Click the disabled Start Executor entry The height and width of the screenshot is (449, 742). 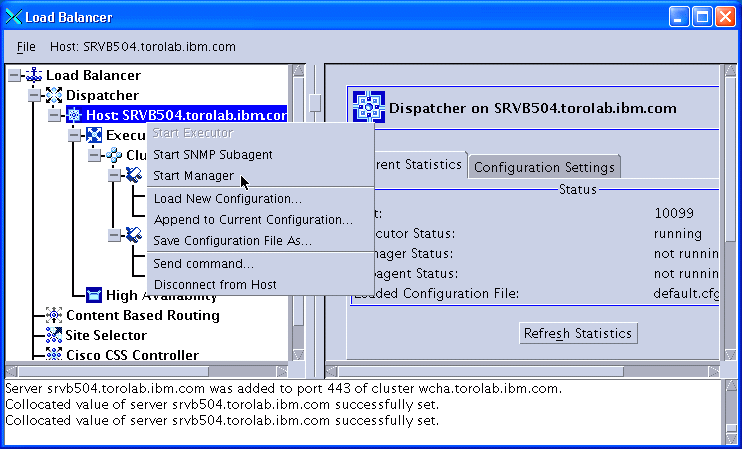[x=261, y=133]
